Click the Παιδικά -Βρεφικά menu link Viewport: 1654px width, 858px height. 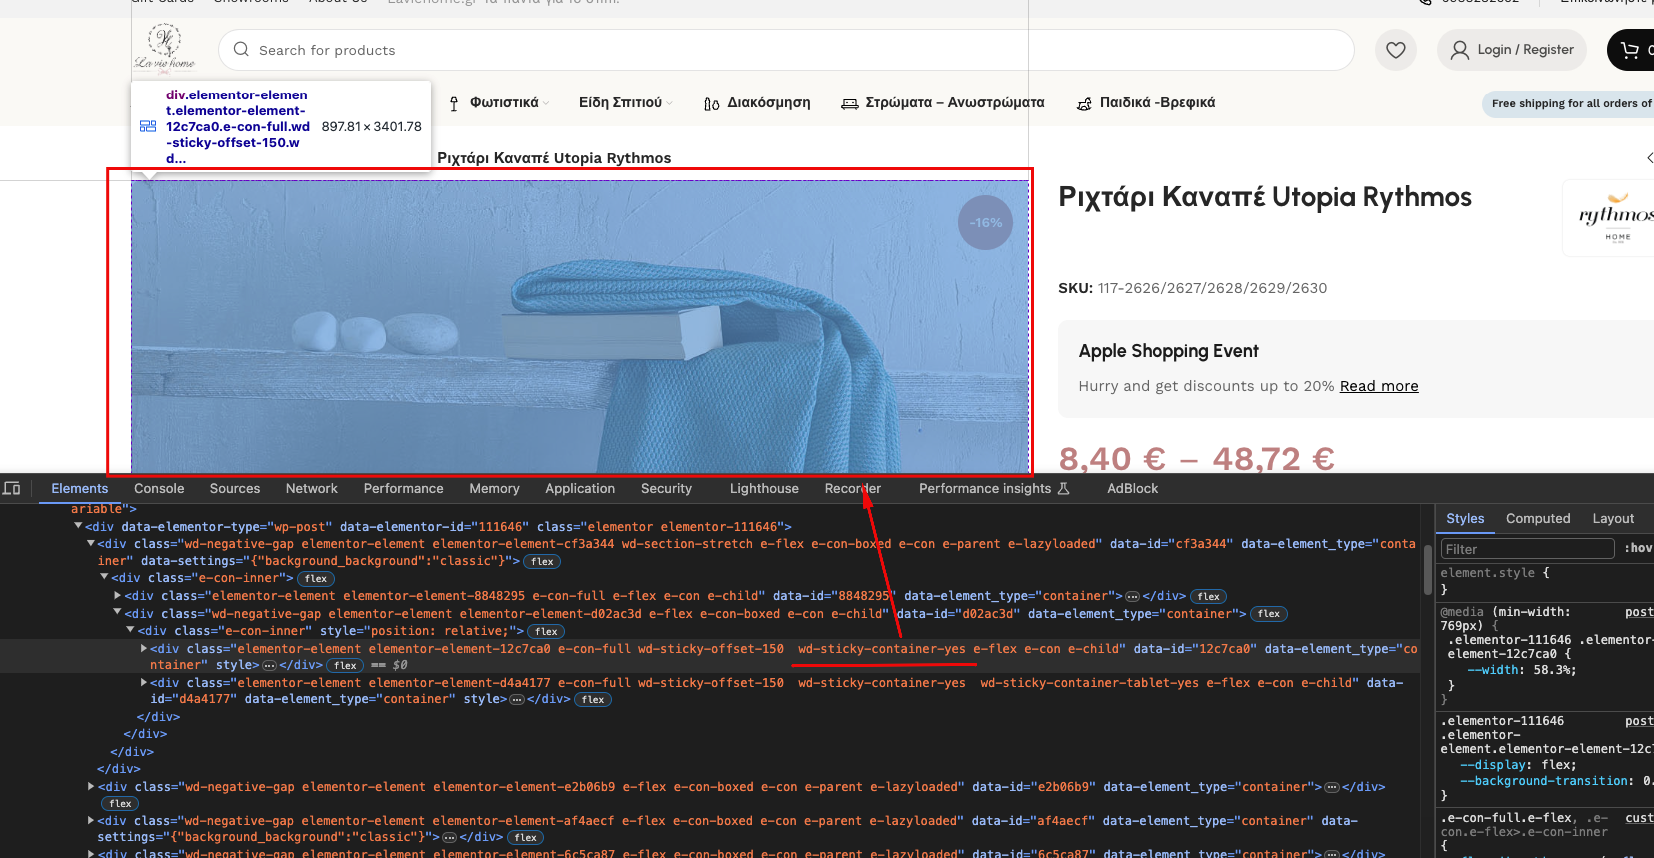(1158, 102)
